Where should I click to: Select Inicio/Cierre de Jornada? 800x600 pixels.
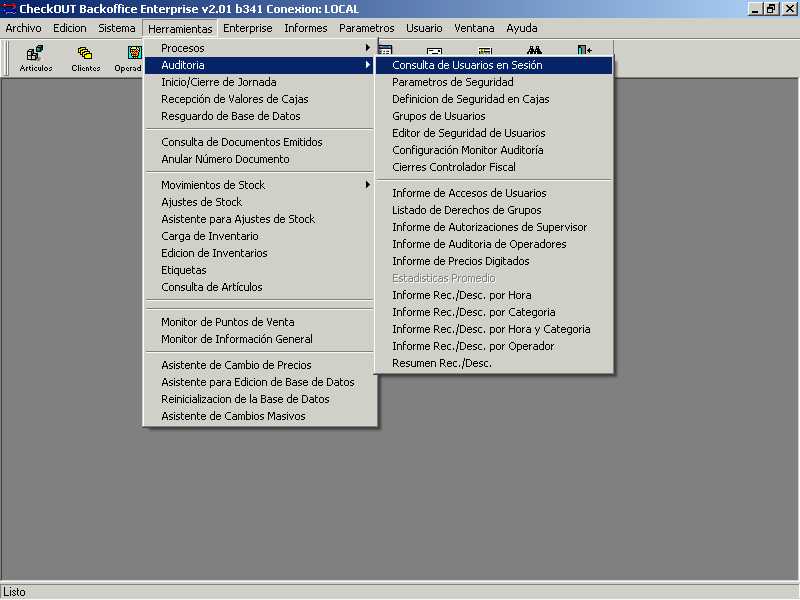(x=260, y=82)
